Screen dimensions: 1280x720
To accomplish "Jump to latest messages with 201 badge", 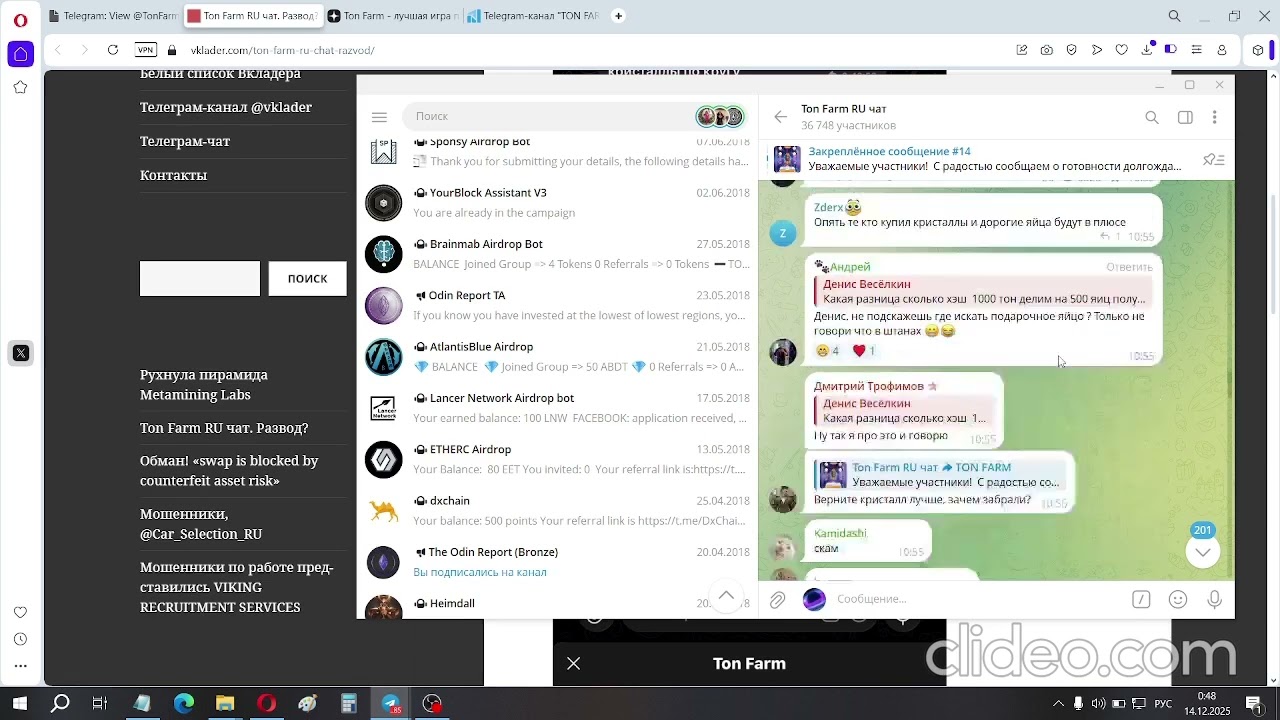I will point(1202,551).
